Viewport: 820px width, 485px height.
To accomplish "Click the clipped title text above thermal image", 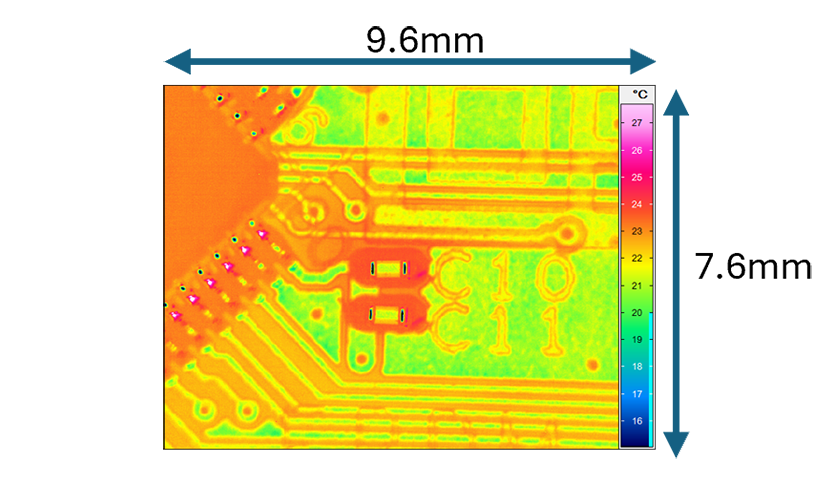I will coord(420,47).
